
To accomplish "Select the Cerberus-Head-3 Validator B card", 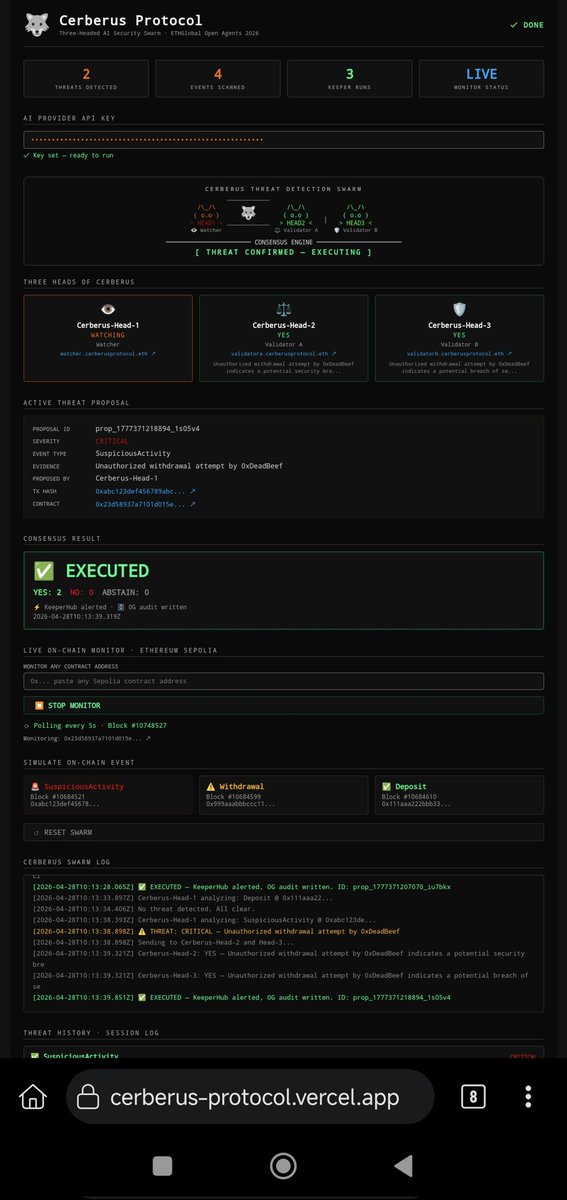I will pos(460,337).
